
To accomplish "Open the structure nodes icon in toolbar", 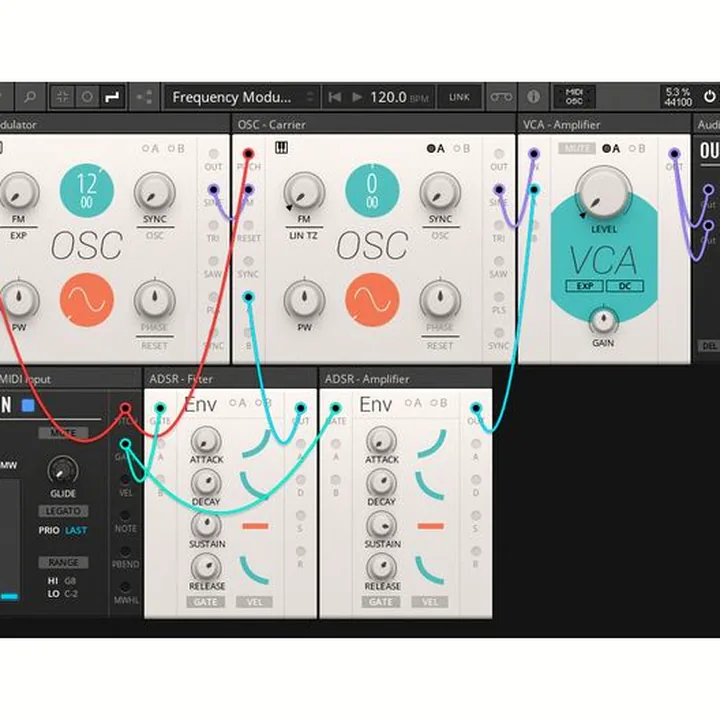I will [x=145, y=97].
